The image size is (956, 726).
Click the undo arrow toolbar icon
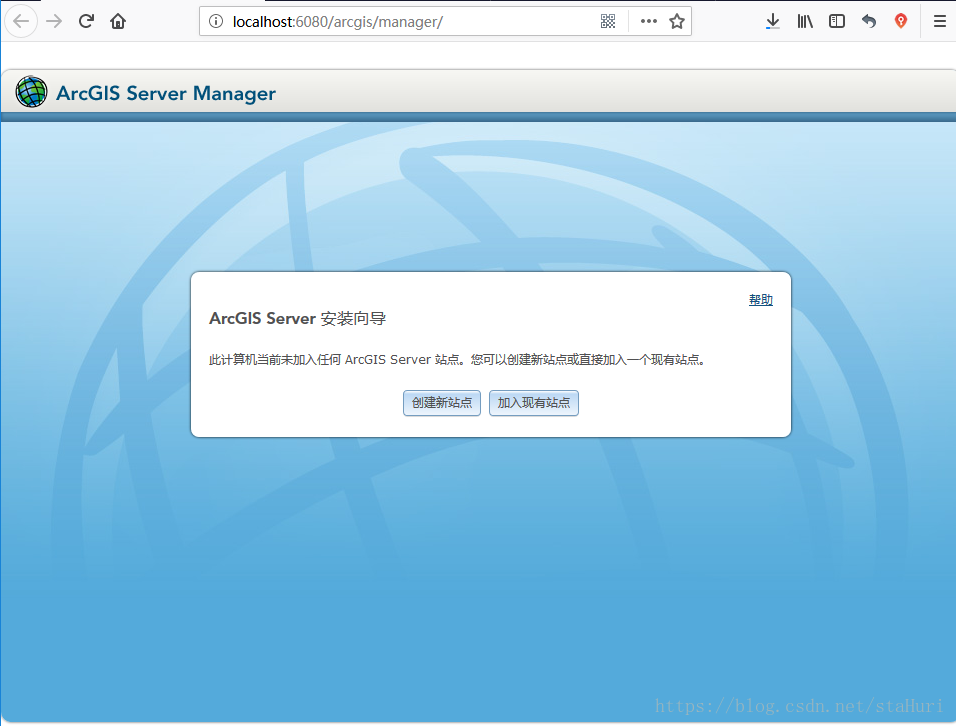pos(869,21)
